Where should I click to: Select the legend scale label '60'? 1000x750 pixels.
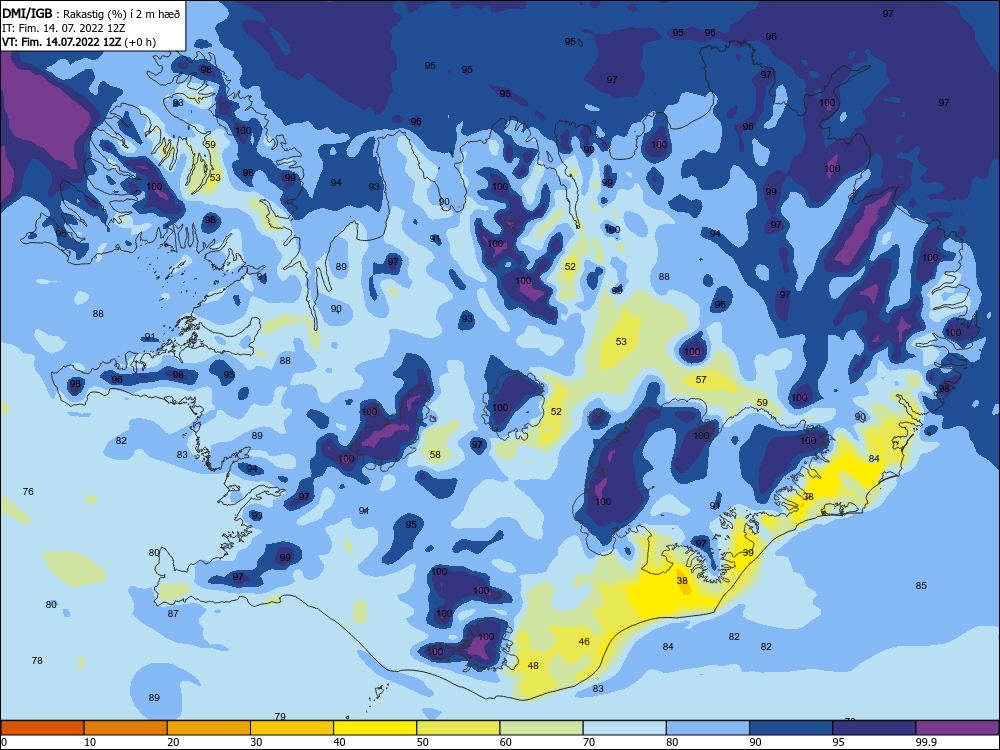506,742
